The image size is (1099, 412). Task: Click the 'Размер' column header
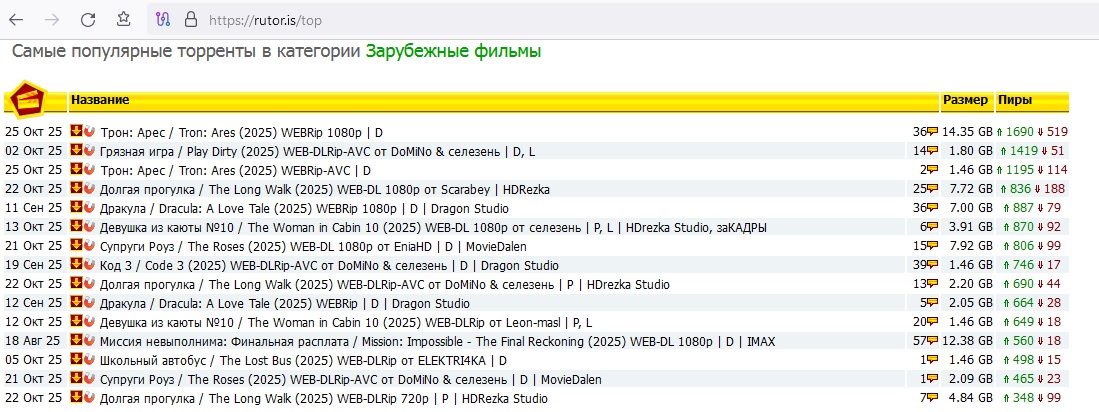click(x=965, y=100)
